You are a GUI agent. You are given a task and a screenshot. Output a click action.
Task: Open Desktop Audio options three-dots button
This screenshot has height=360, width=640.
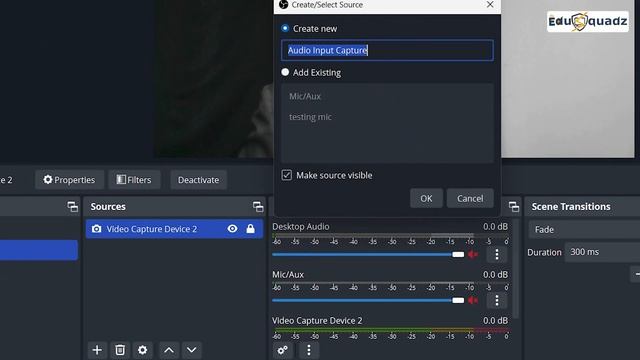click(x=497, y=254)
